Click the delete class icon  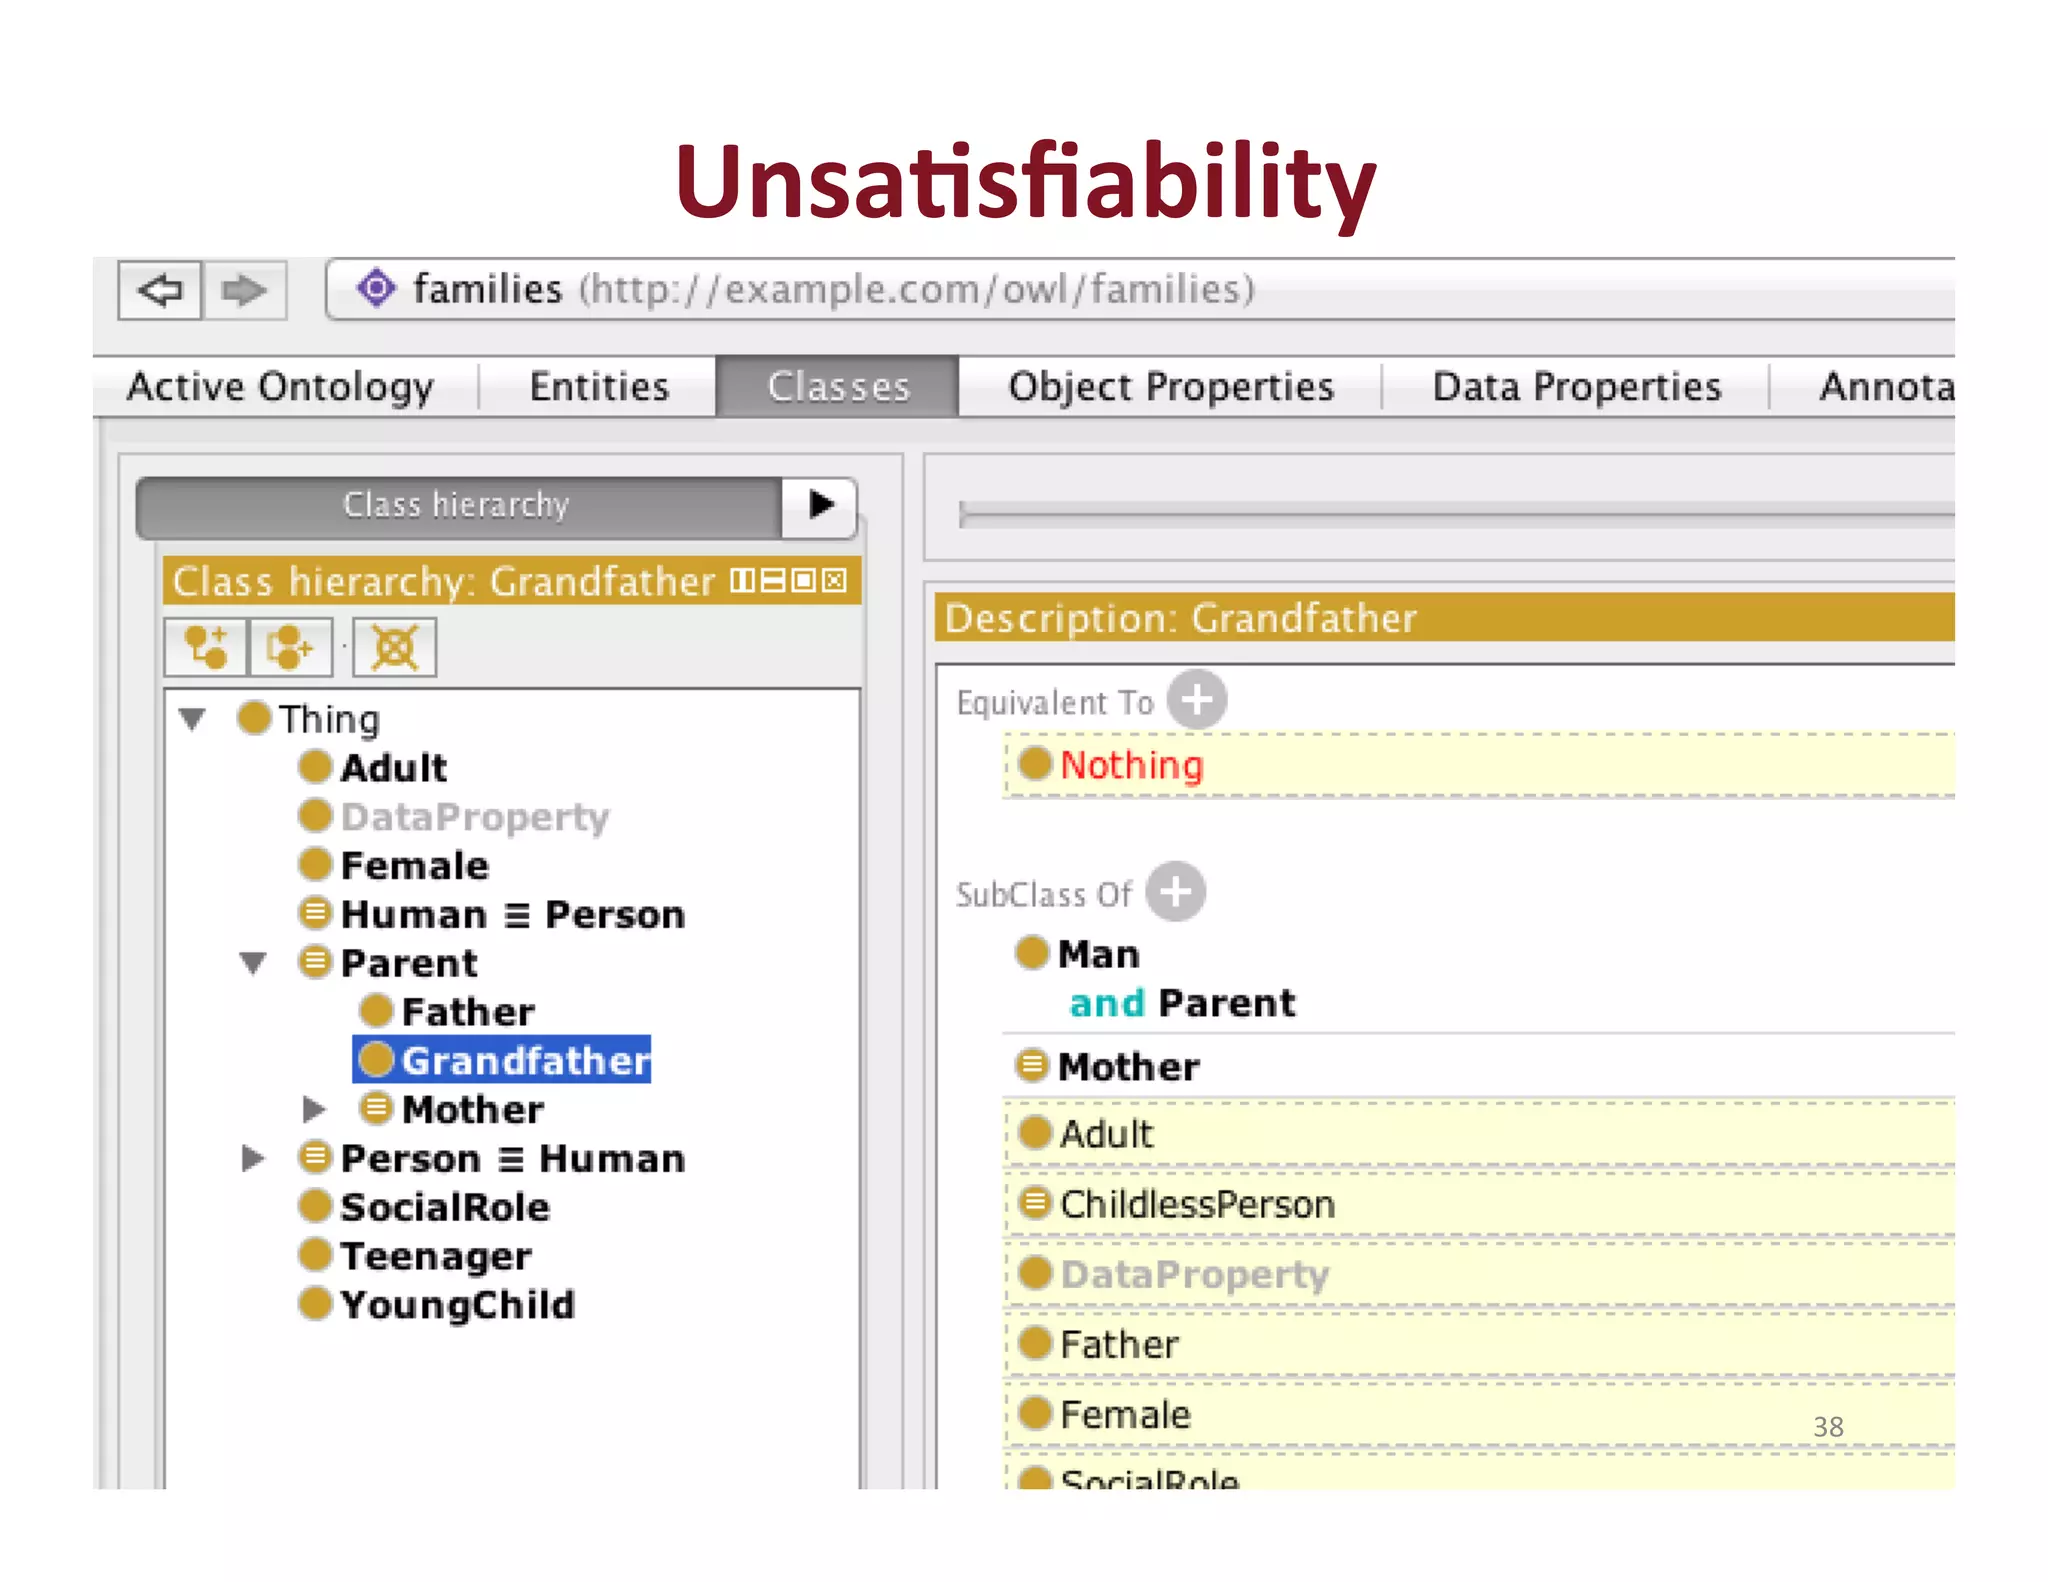pos(394,648)
